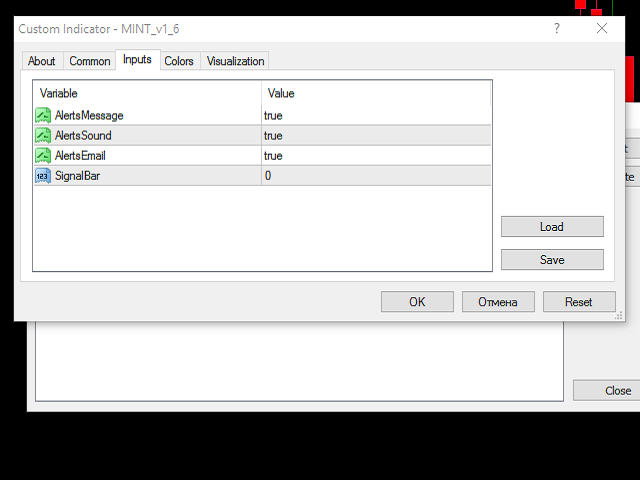Image resolution: width=640 pixels, height=480 pixels.
Task: Edit the true value of AlertsEmail
Action: pos(376,156)
